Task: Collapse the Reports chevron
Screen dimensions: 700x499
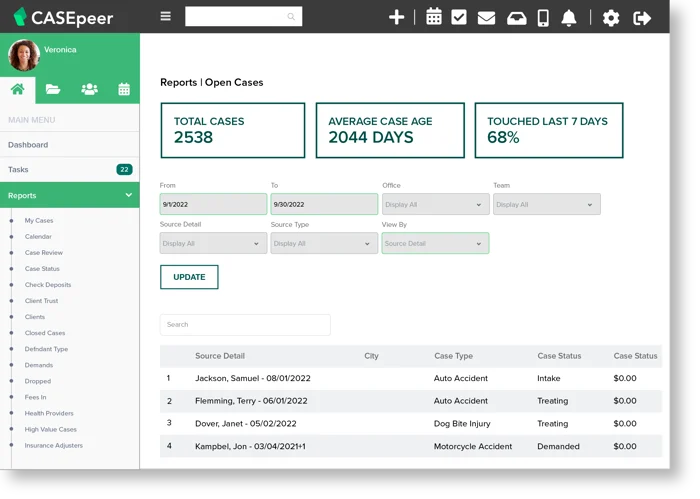Action: 129,195
